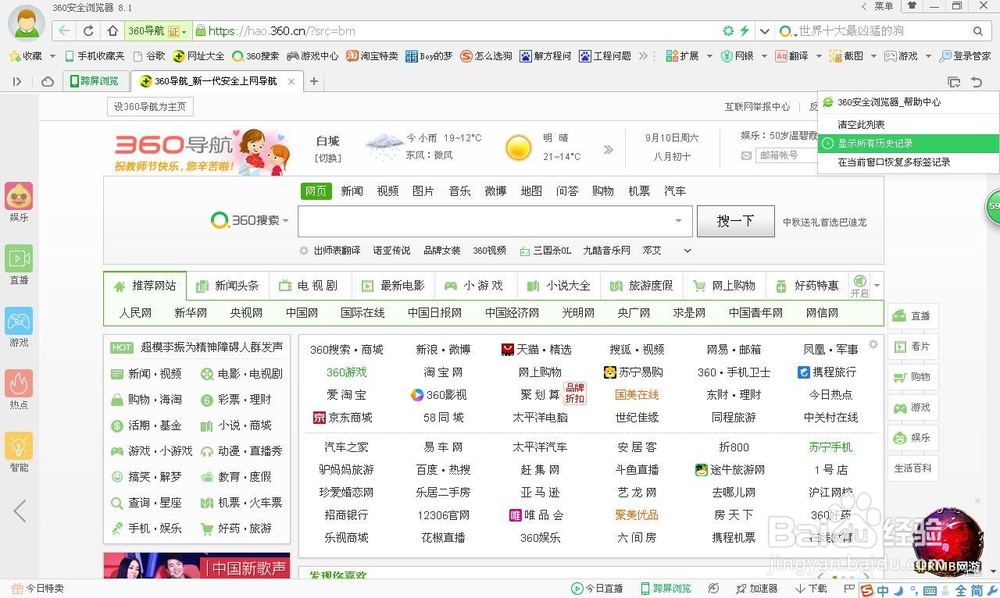The width and height of the screenshot is (1000, 598).
Task: Toggle the night mode moon icon
Action: pyautogui.click(x=899, y=589)
